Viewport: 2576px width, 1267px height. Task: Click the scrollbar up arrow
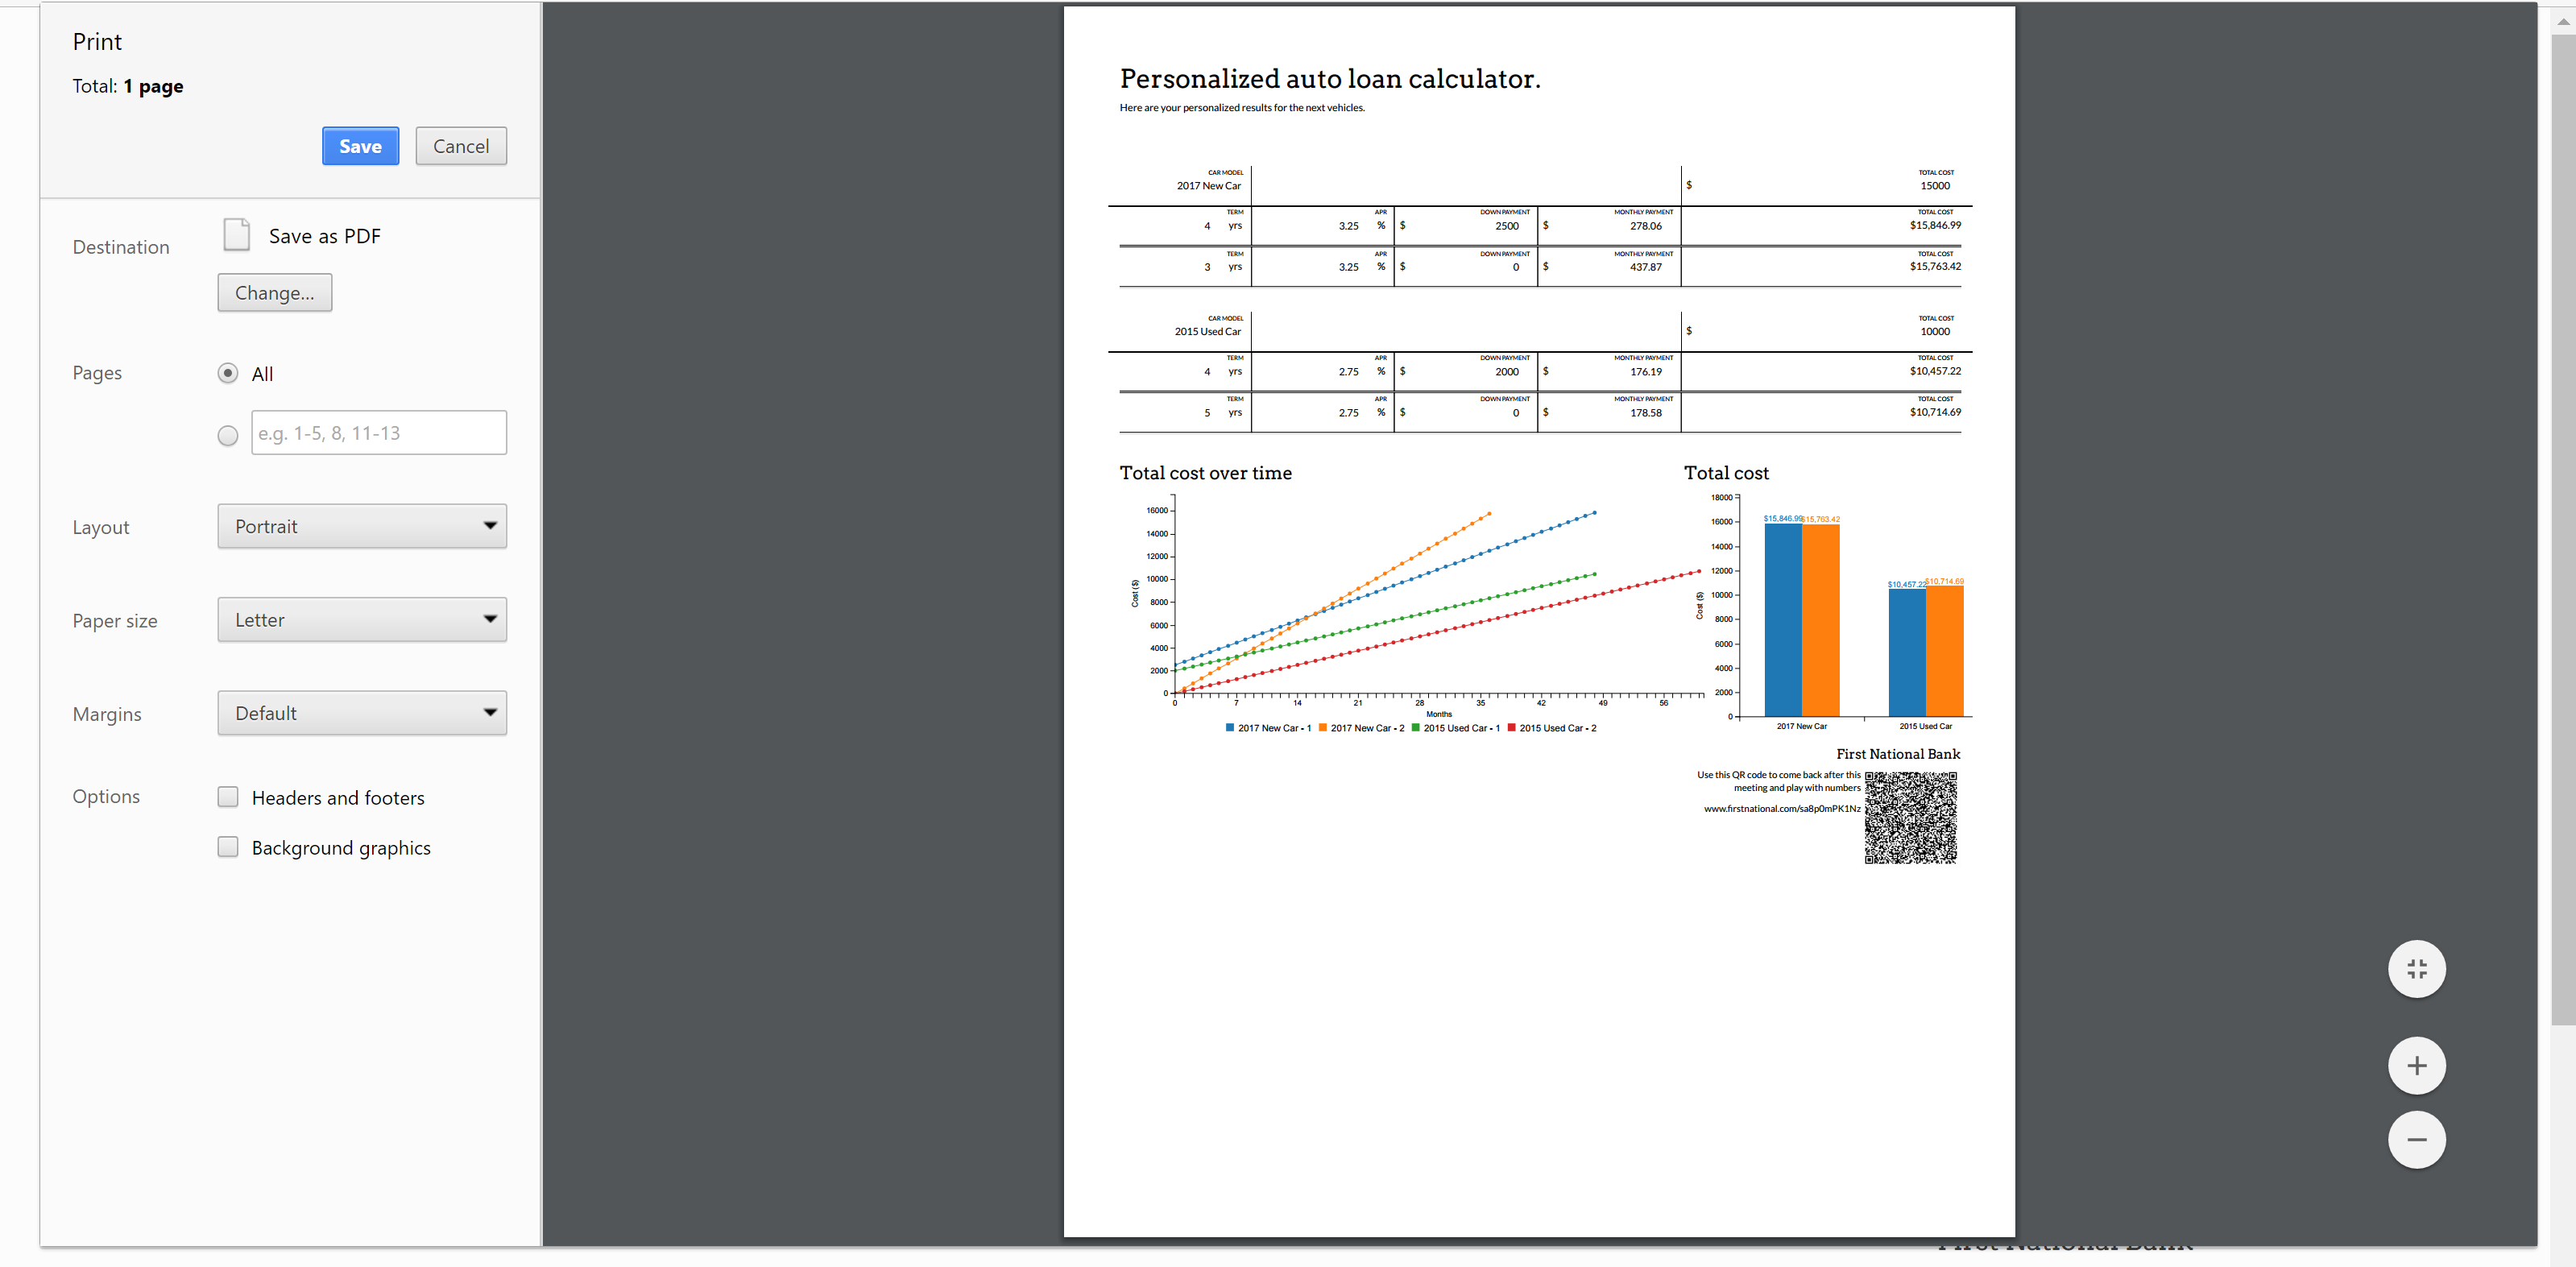(x=2563, y=21)
